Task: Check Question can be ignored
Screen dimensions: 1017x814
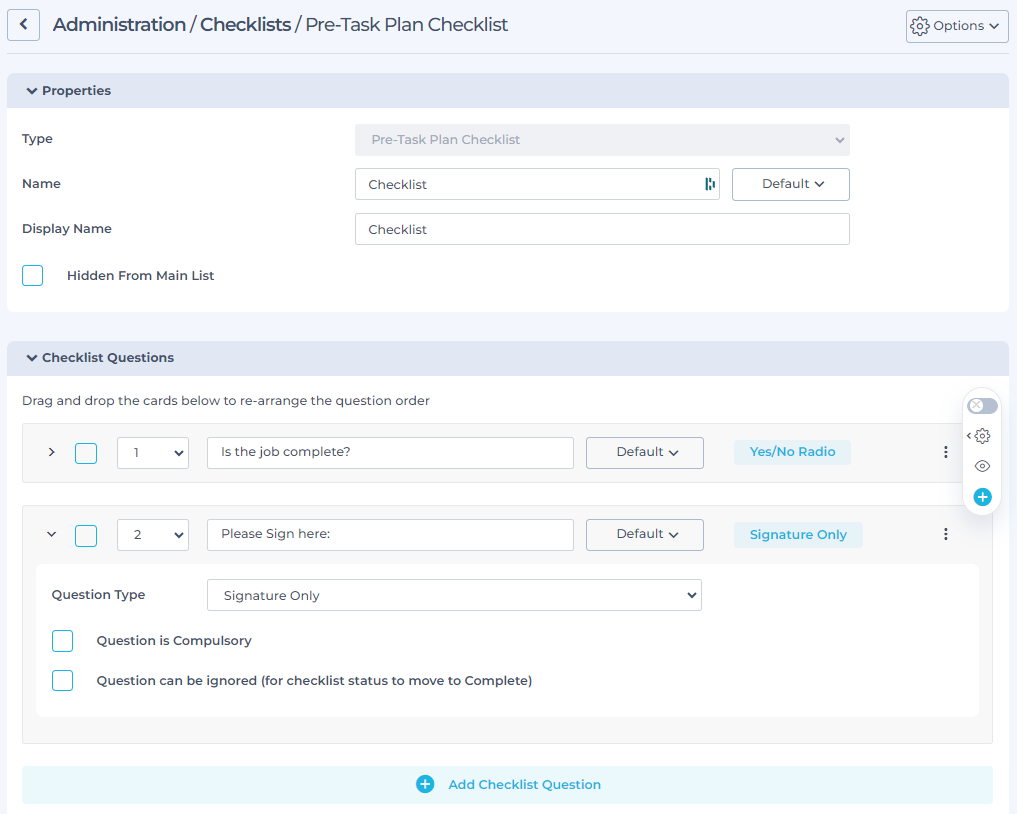Action: pos(62,680)
